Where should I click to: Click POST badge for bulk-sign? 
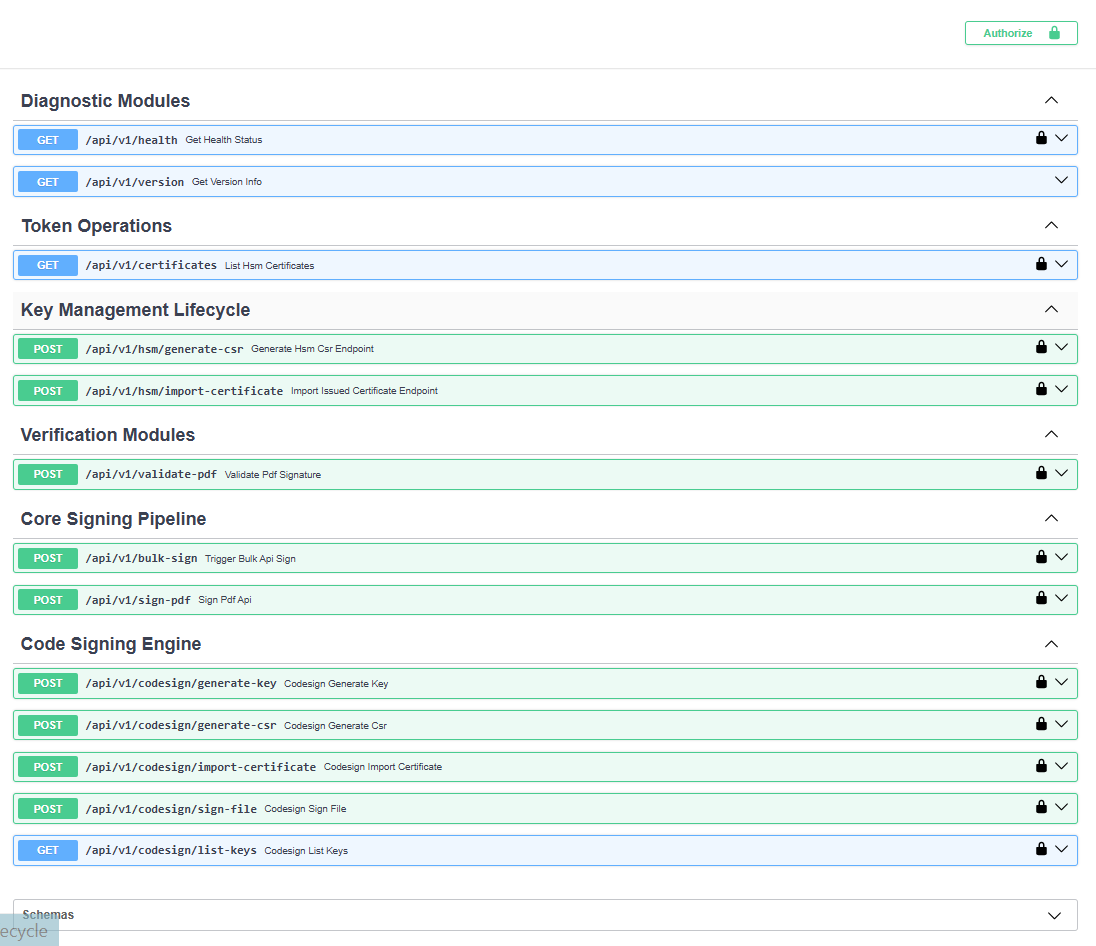(x=48, y=558)
